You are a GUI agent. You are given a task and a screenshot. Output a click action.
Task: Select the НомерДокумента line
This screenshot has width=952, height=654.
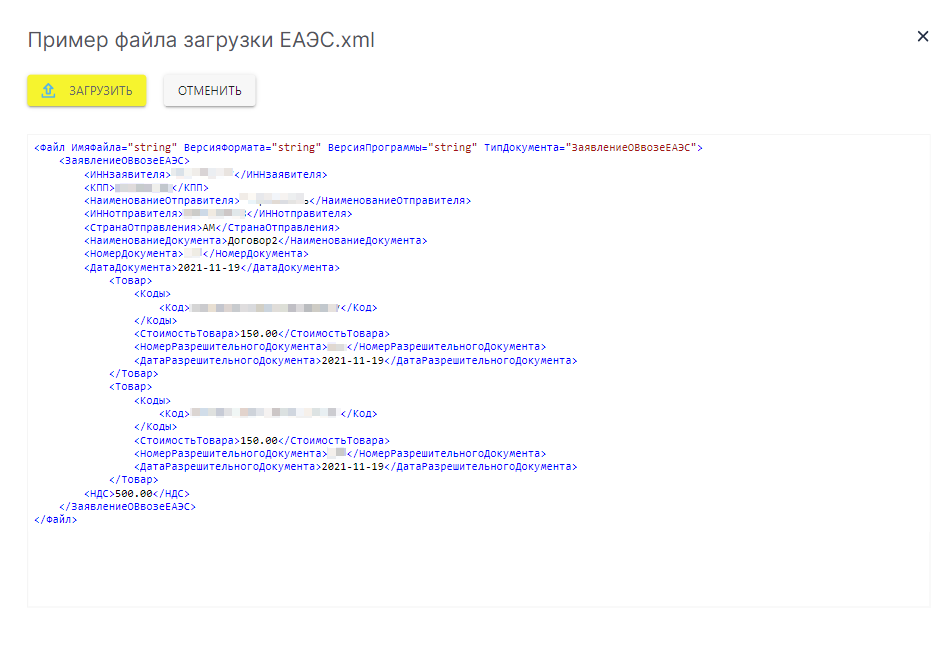[x=196, y=254]
